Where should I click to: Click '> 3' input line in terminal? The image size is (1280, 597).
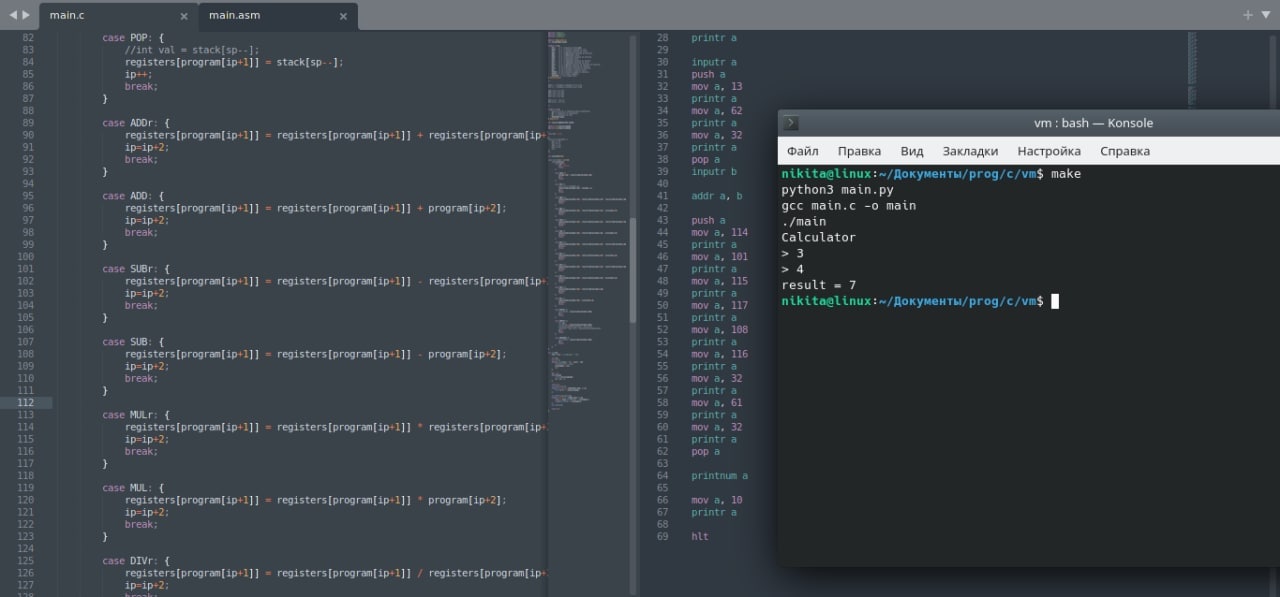click(792, 253)
